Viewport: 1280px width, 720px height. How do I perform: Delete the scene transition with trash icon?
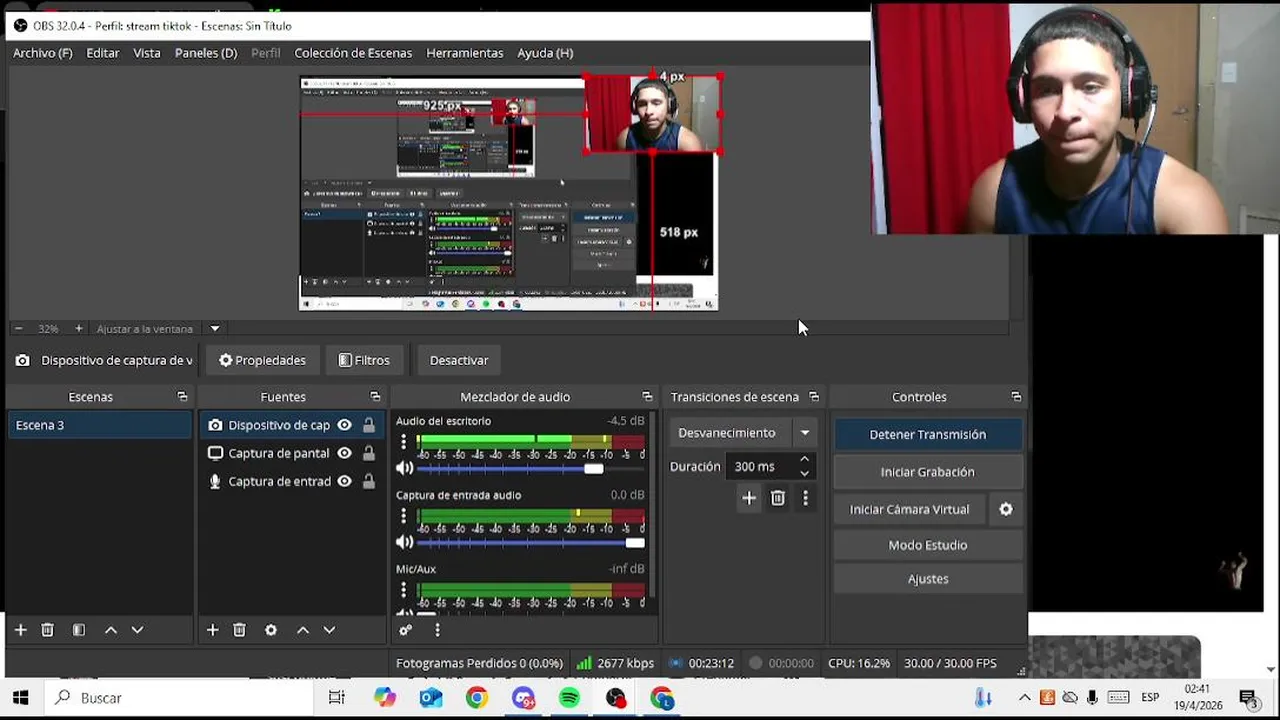[x=778, y=498]
